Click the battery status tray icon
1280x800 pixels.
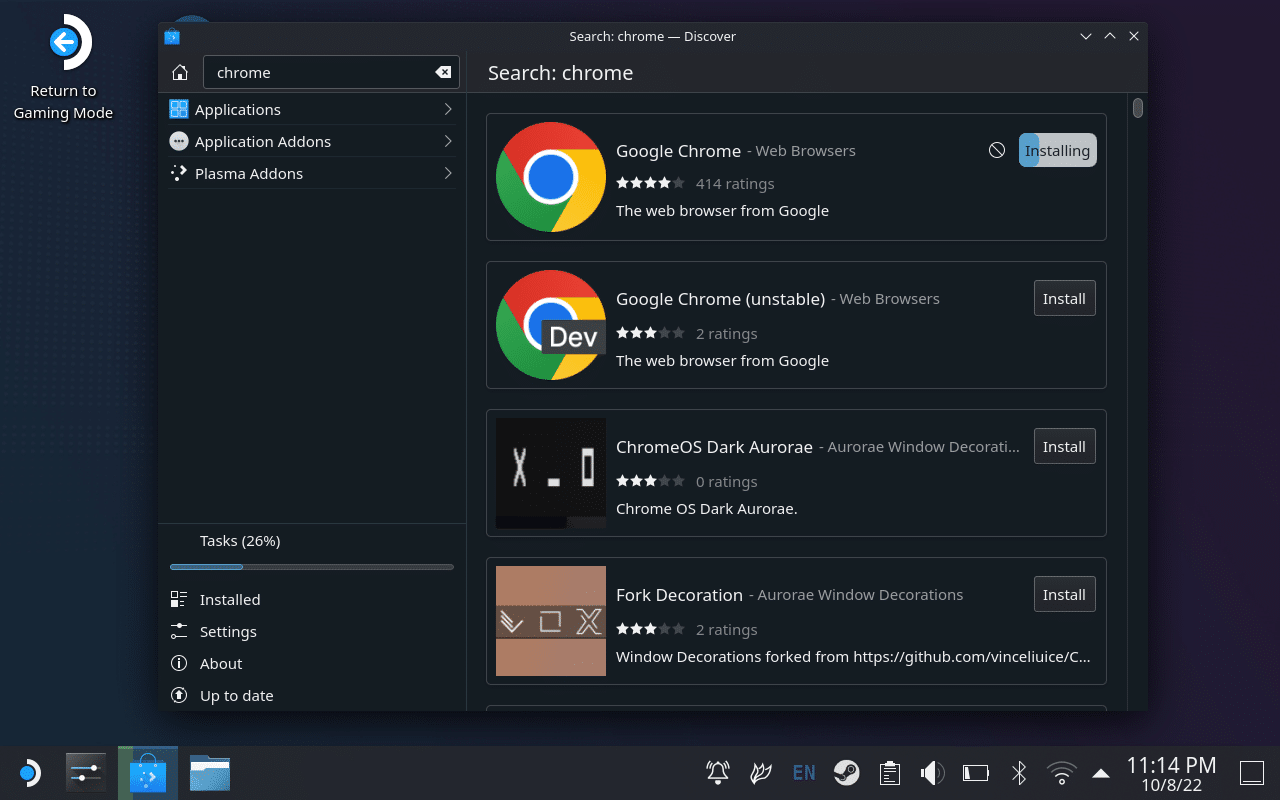pyautogui.click(x=975, y=772)
